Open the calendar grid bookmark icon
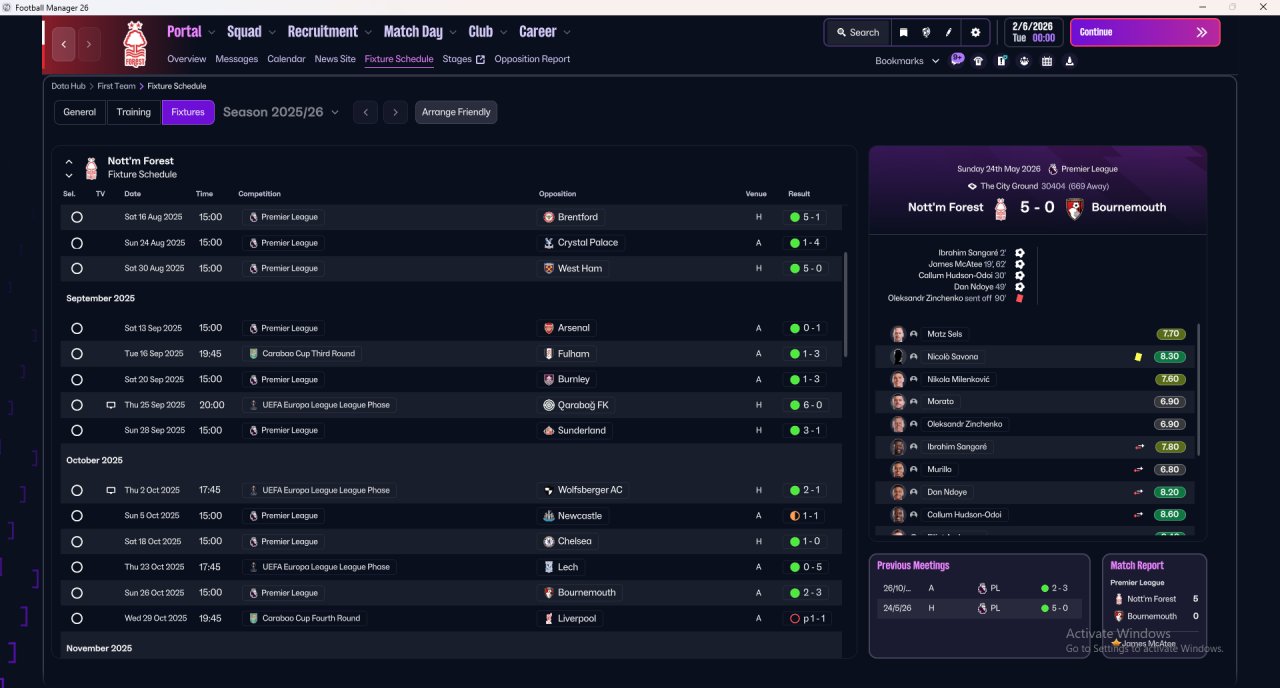Screen dimensions: 1280x688 1047,61
